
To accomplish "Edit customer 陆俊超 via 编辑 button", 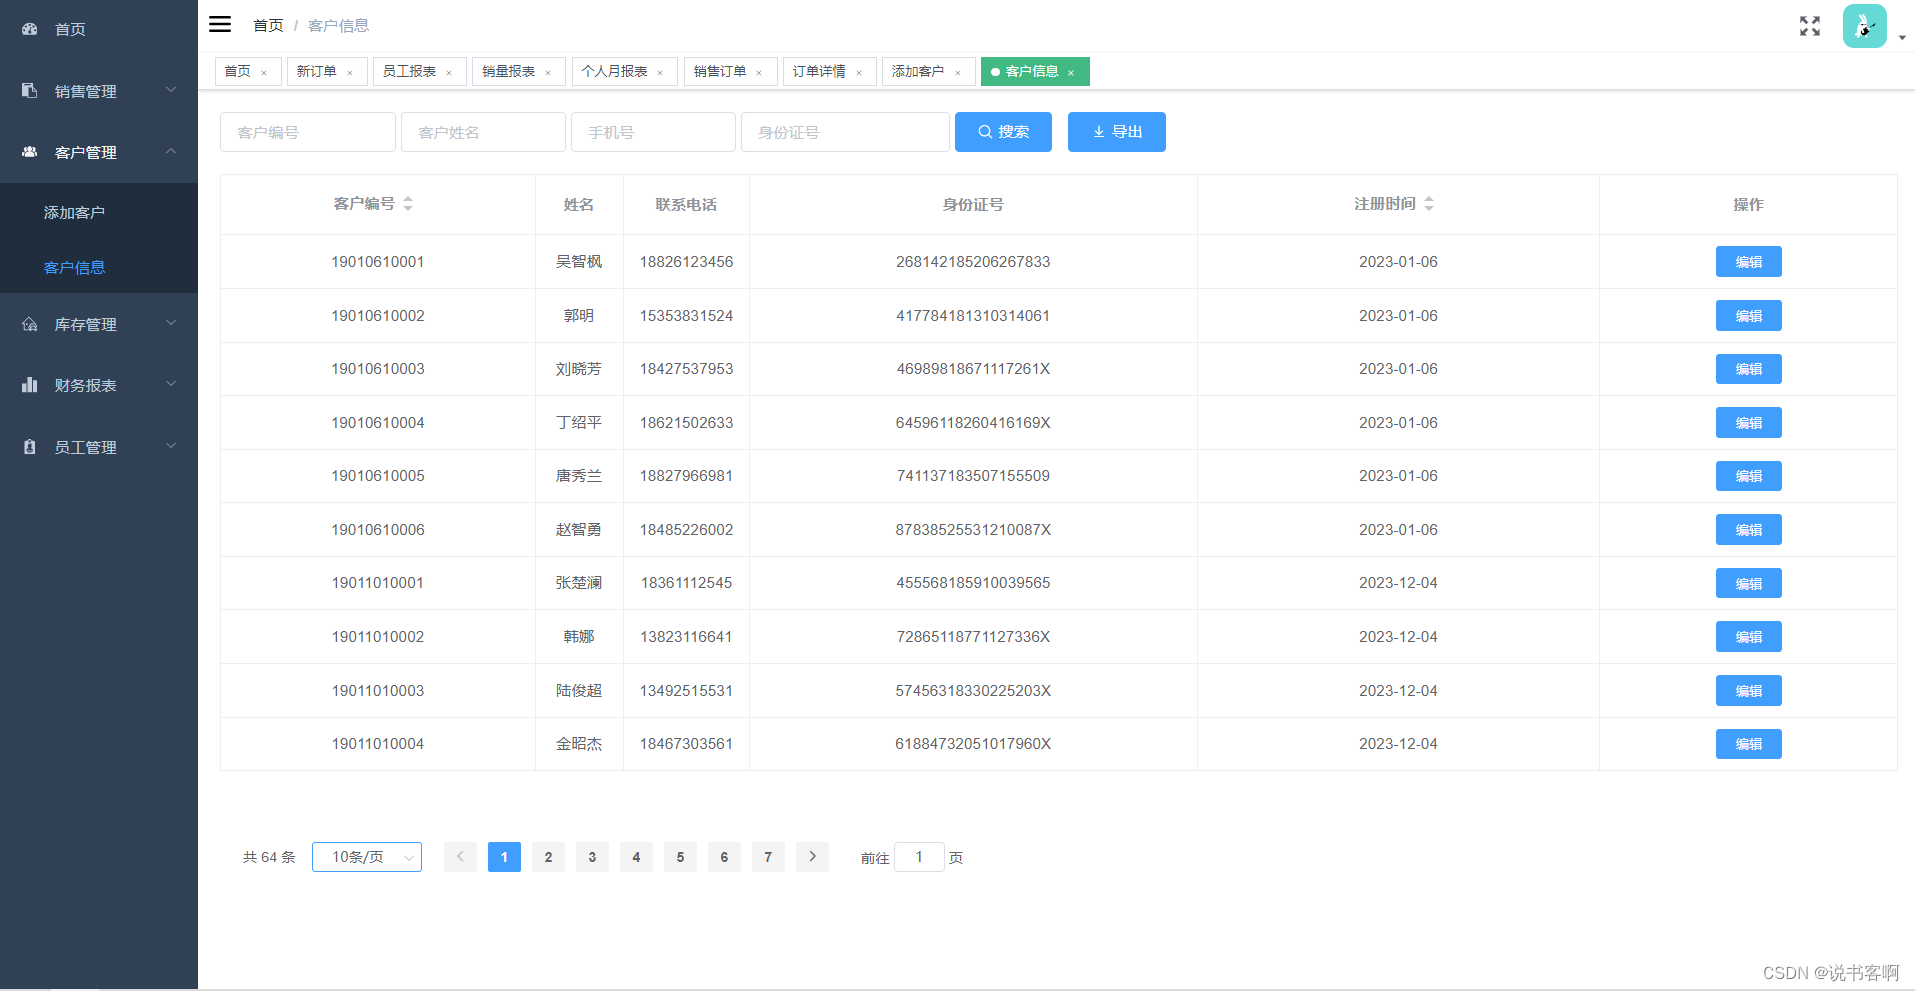I will pyautogui.click(x=1749, y=691).
